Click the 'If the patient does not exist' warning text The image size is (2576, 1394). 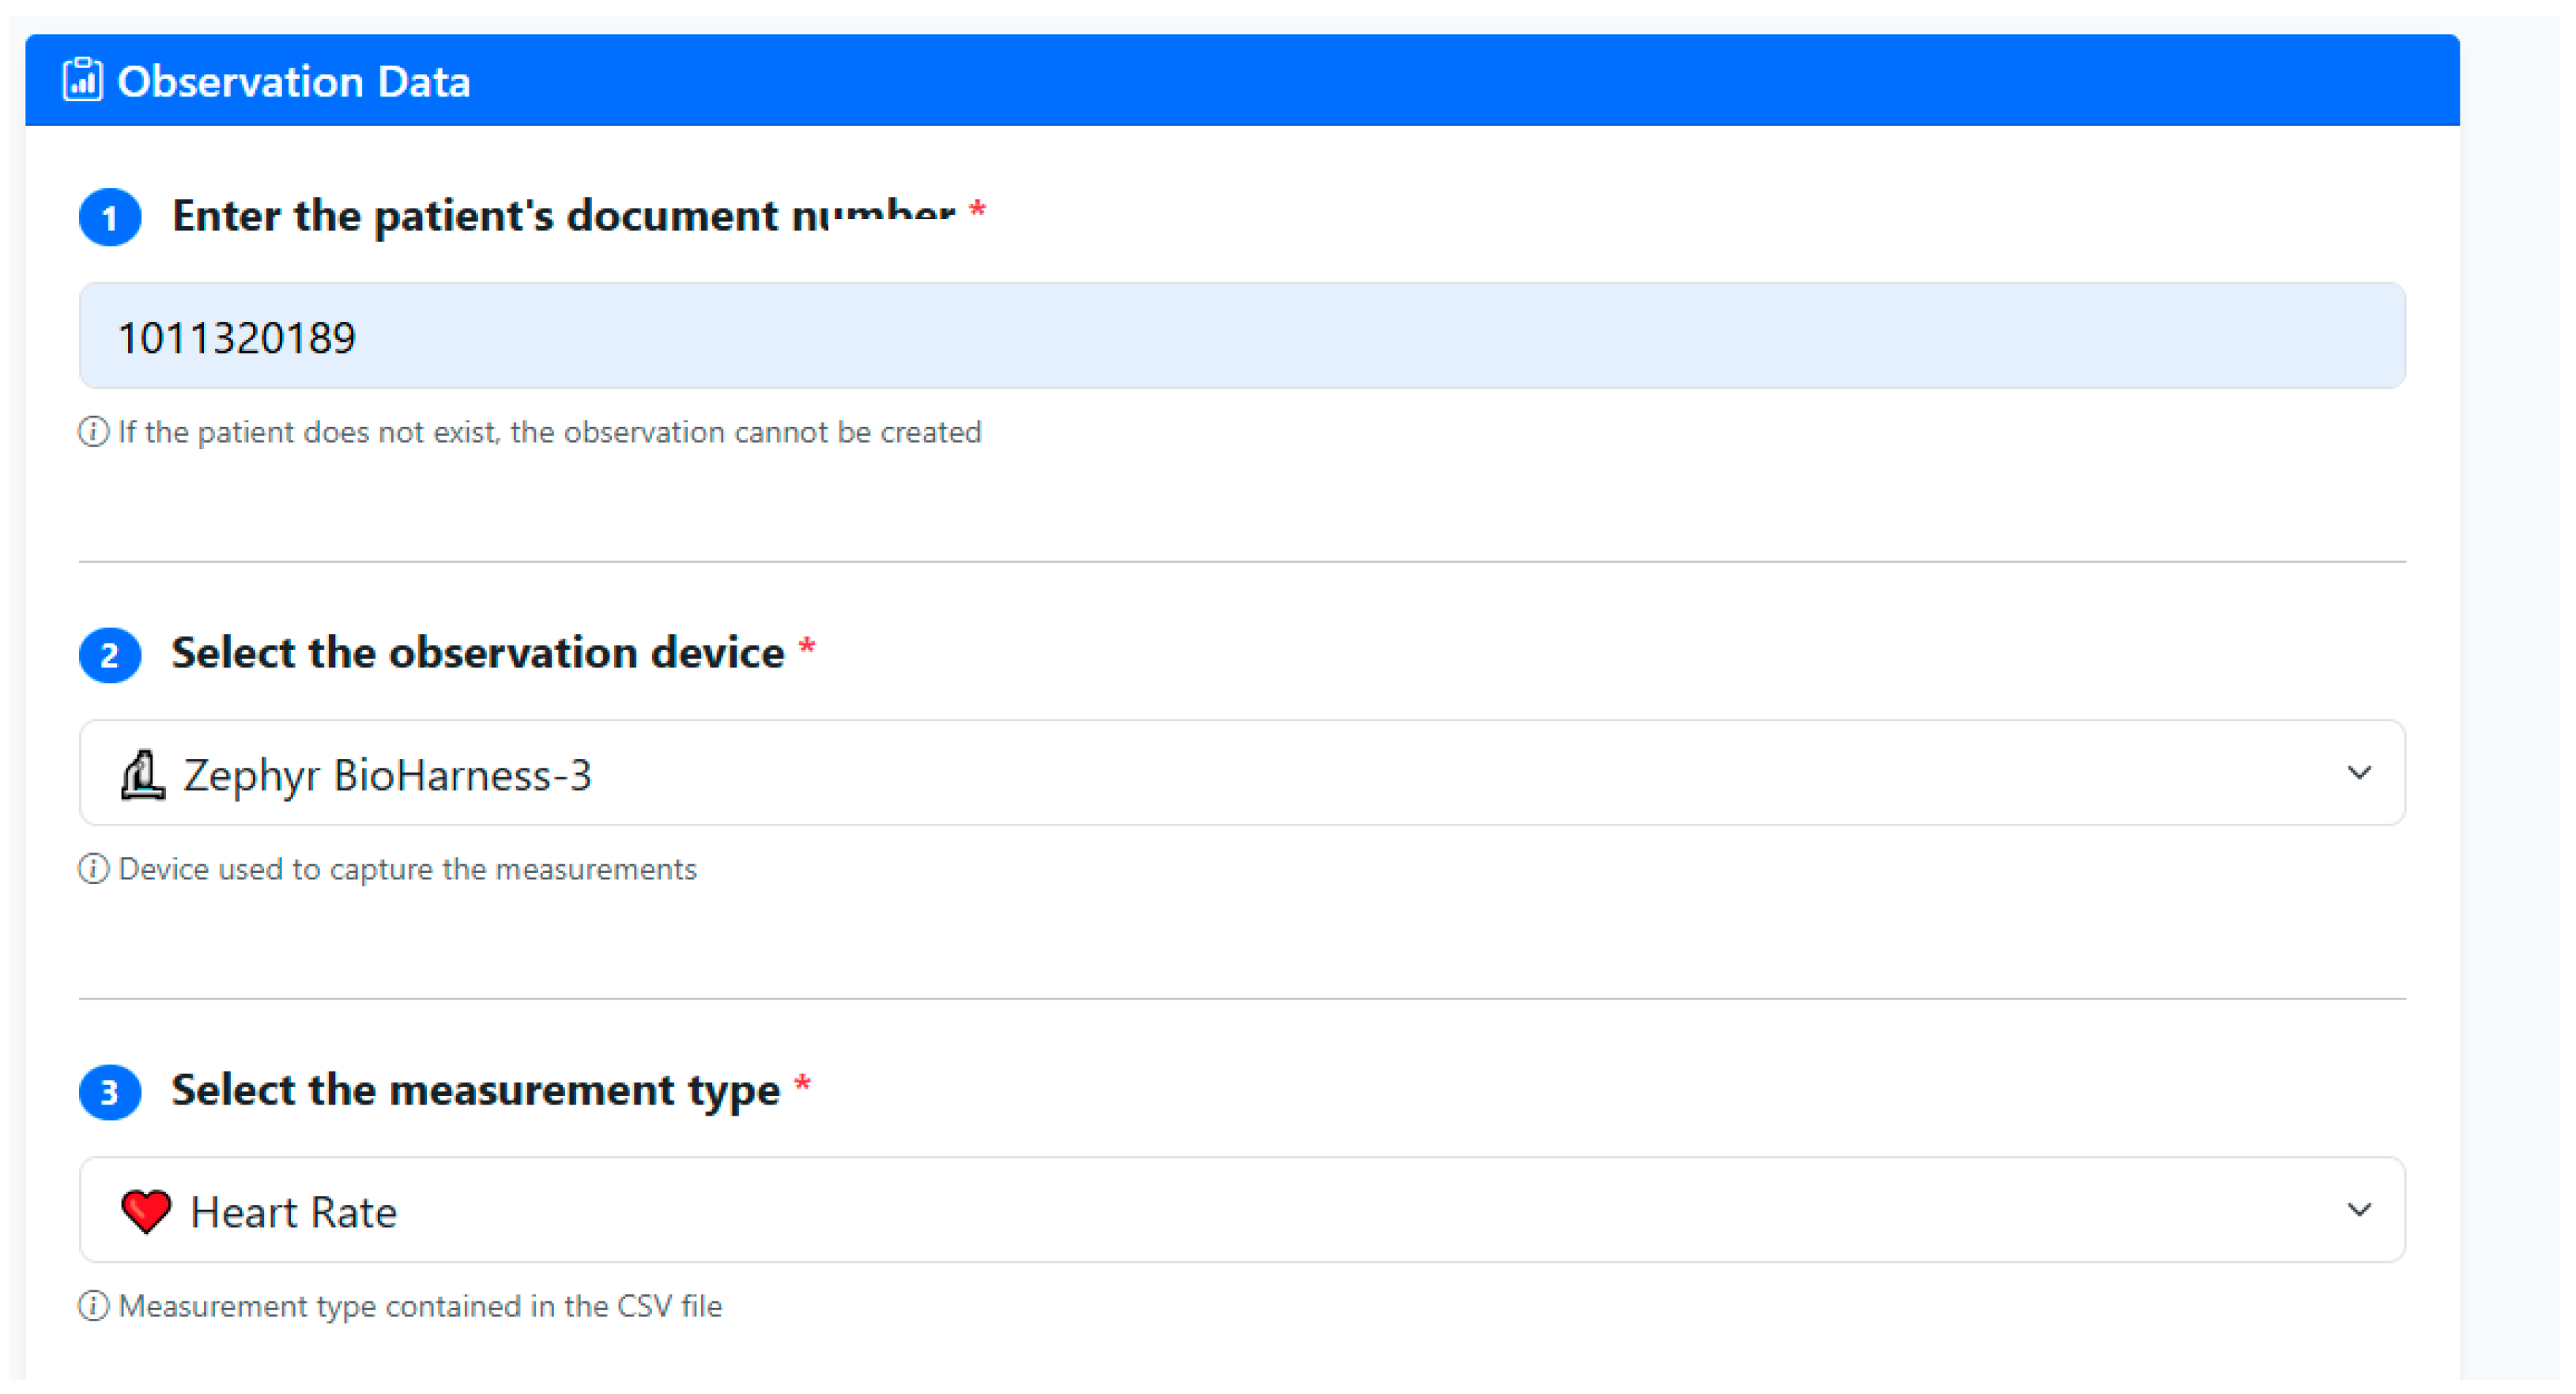tap(550, 432)
